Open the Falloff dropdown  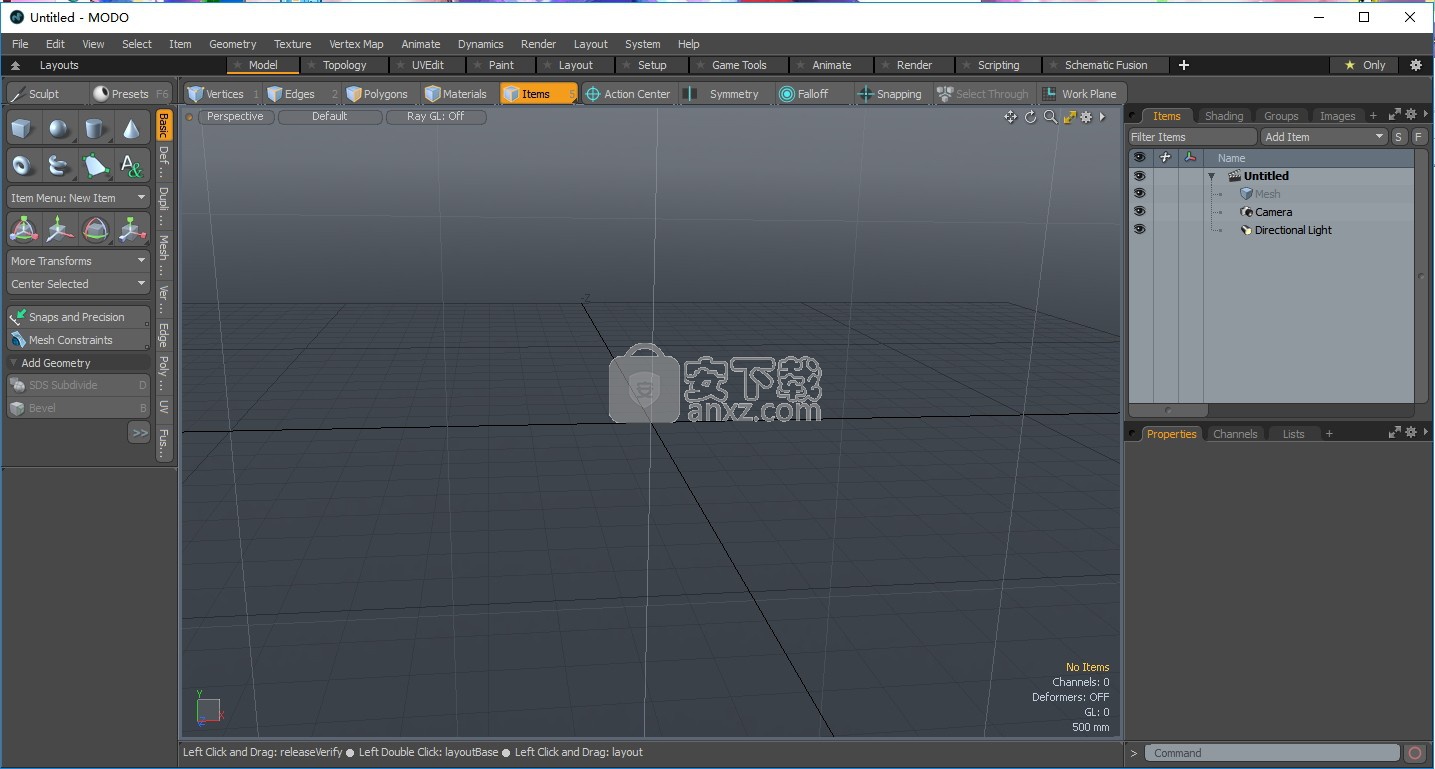(x=812, y=94)
